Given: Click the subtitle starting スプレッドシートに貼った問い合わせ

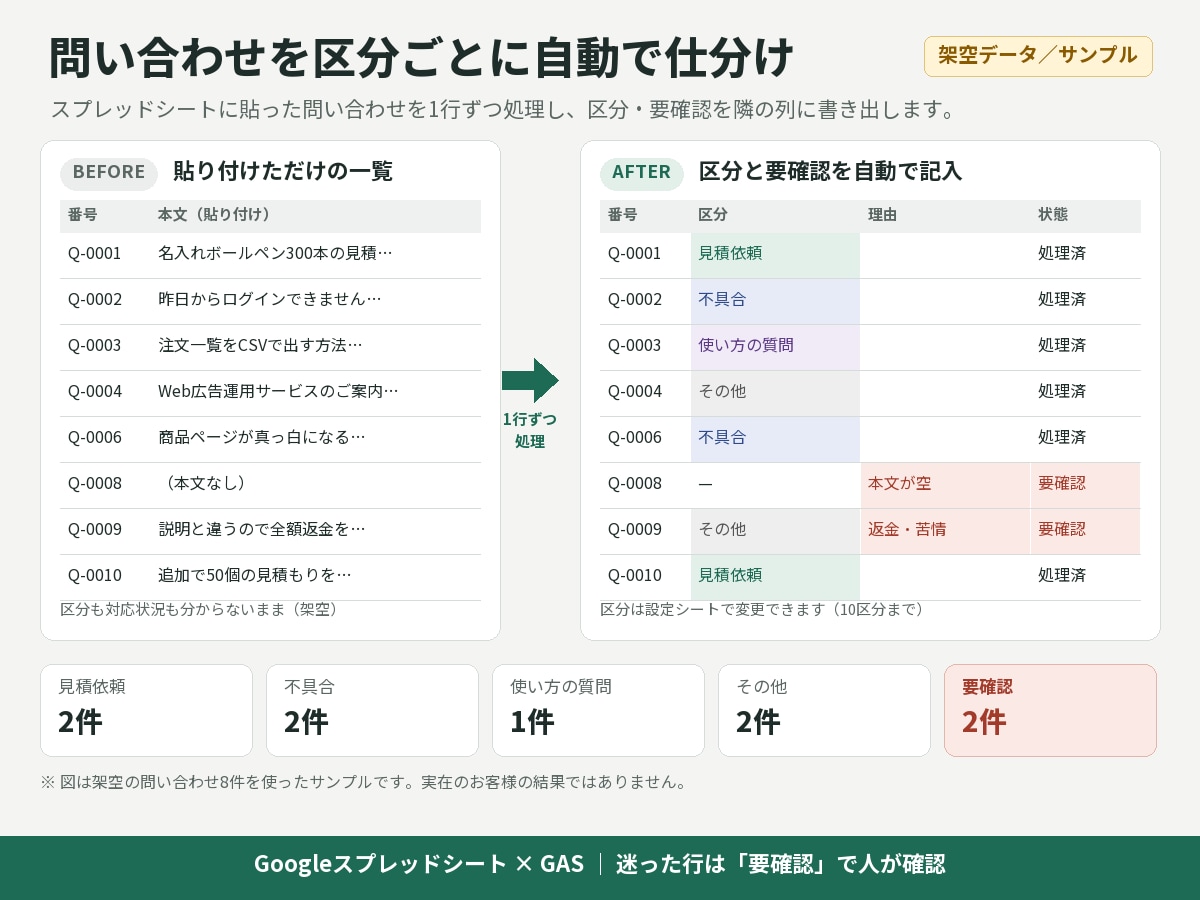Looking at the screenshot, I should 504,109.
